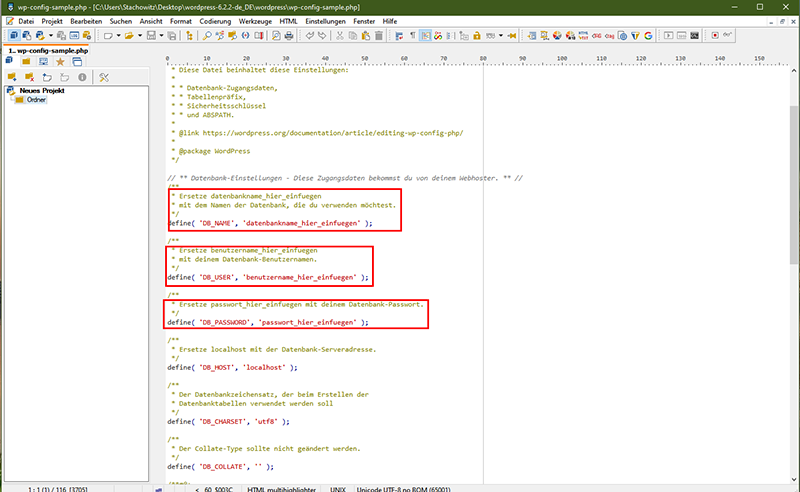Image resolution: width=800 pixels, height=492 pixels.
Task: Click the editor vertical scrollbar thumb
Action: click(x=794, y=185)
